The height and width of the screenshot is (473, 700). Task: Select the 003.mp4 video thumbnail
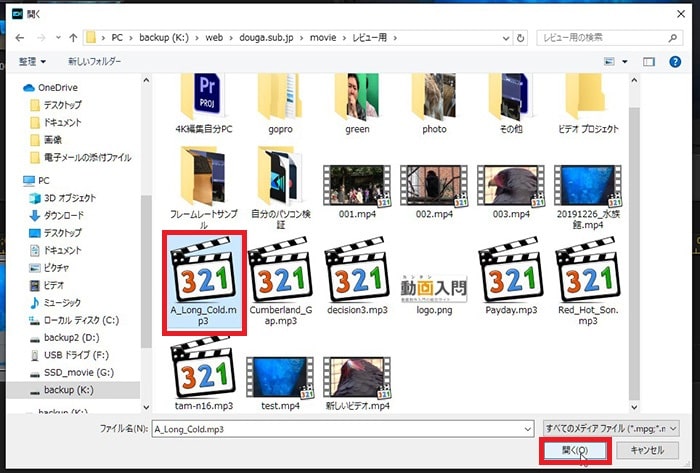[x=511, y=186]
